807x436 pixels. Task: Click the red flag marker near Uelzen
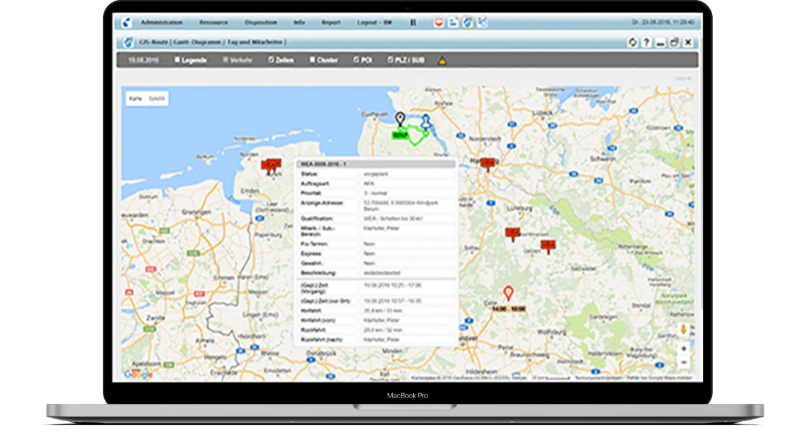pos(548,246)
